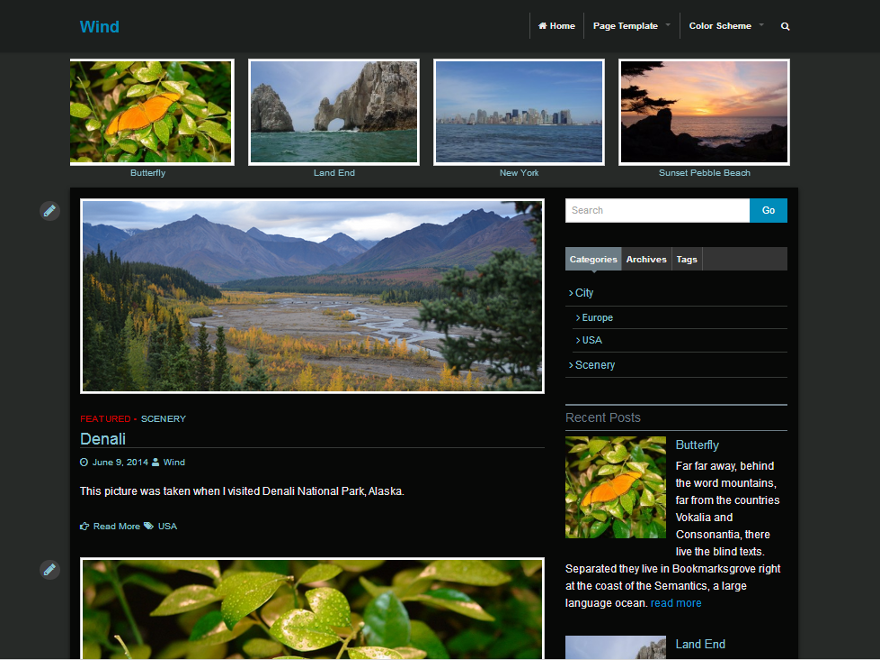Click the New York skyline thumbnail
The height and width of the screenshot is (660, 880).
pos(519,112)
